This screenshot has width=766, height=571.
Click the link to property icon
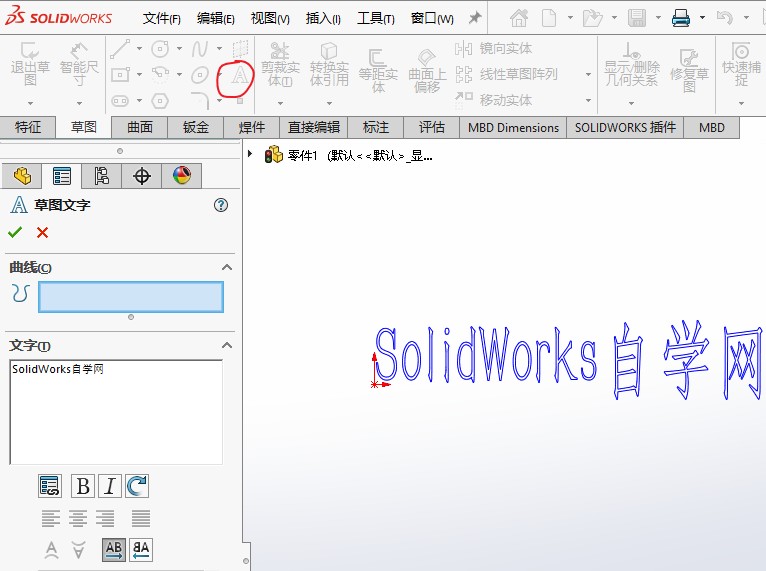tap(50, 486)
